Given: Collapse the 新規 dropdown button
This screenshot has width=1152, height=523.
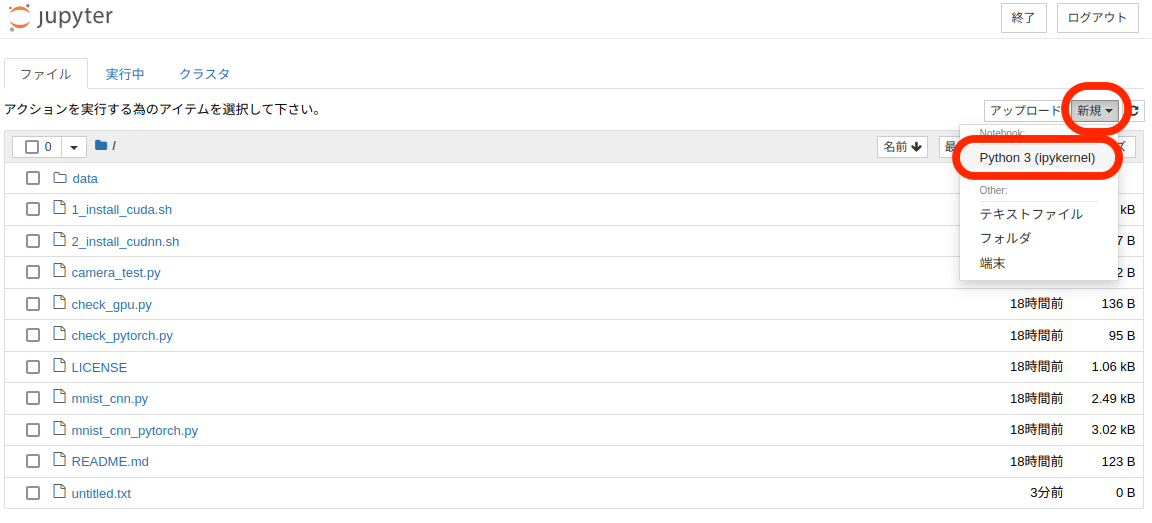Looking at the screenshot, I should point(1095,111).
